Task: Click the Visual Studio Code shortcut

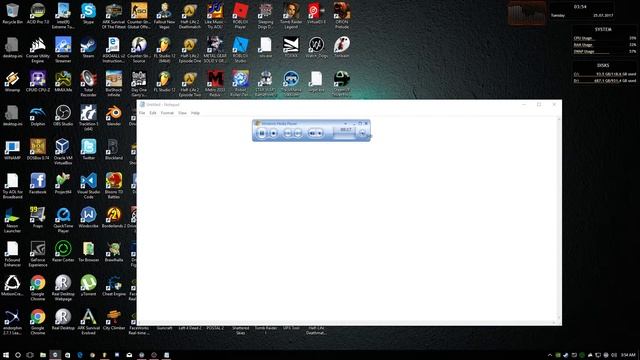Action: coord(88,186)
